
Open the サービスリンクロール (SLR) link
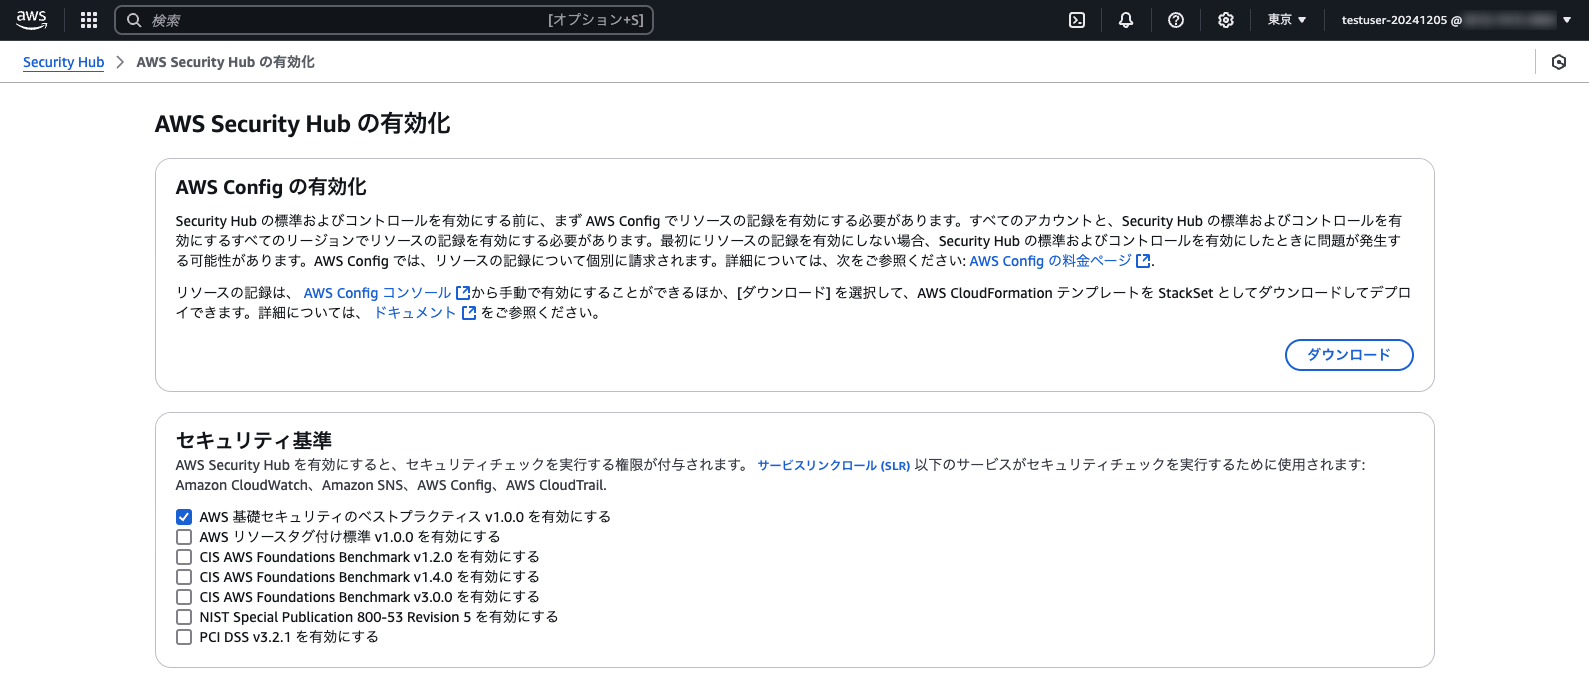[834, 465]
